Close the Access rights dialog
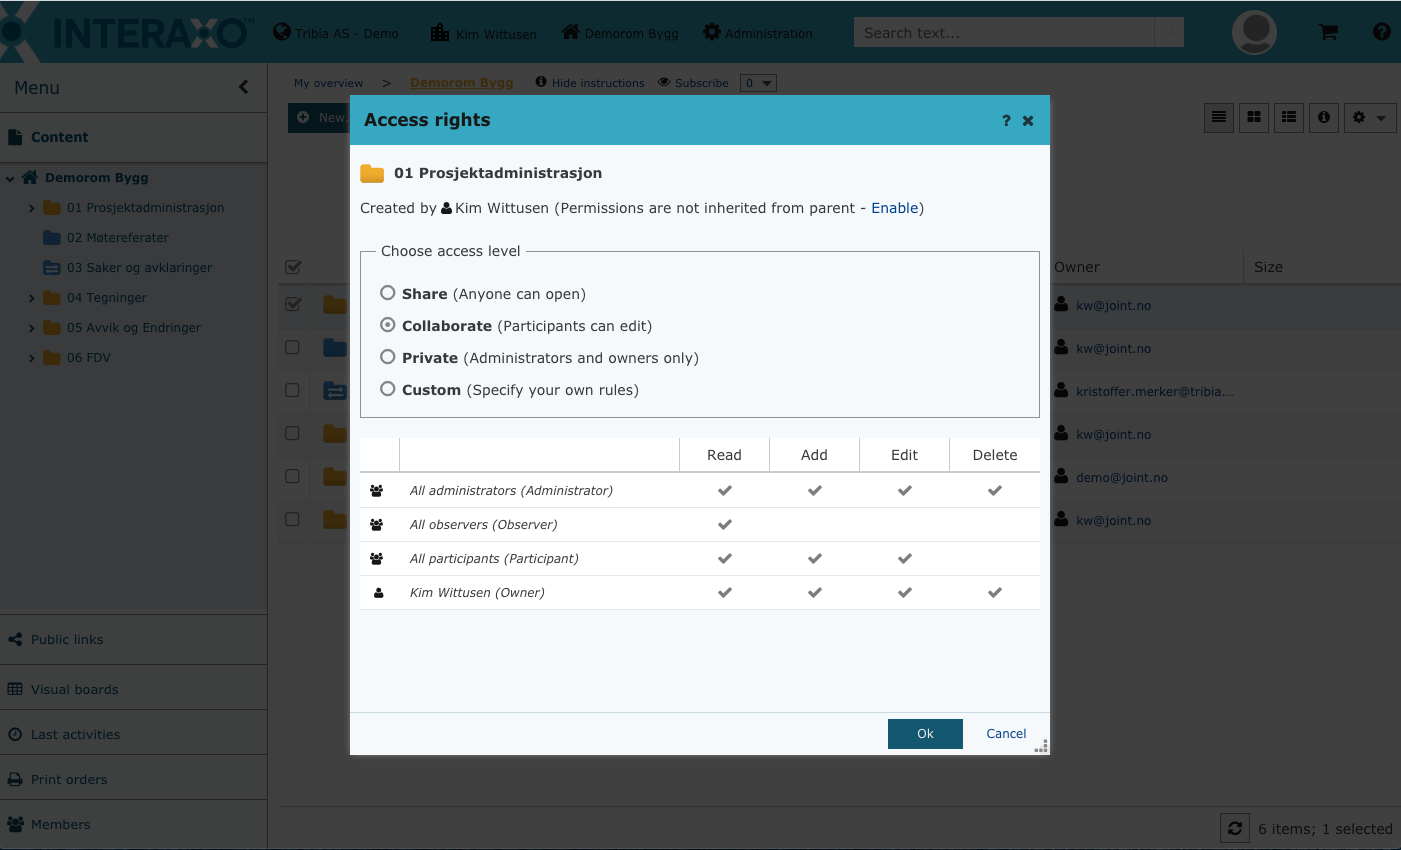The image size is (1401, 850). [1028, 121]
